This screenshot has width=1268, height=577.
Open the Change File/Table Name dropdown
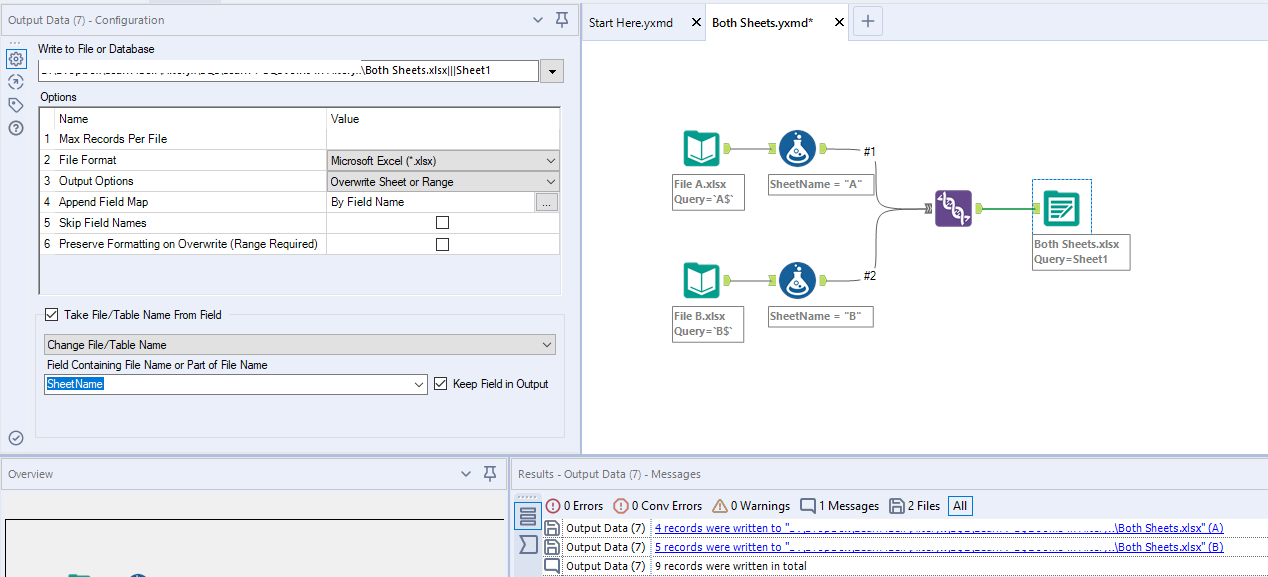point(300,345)
